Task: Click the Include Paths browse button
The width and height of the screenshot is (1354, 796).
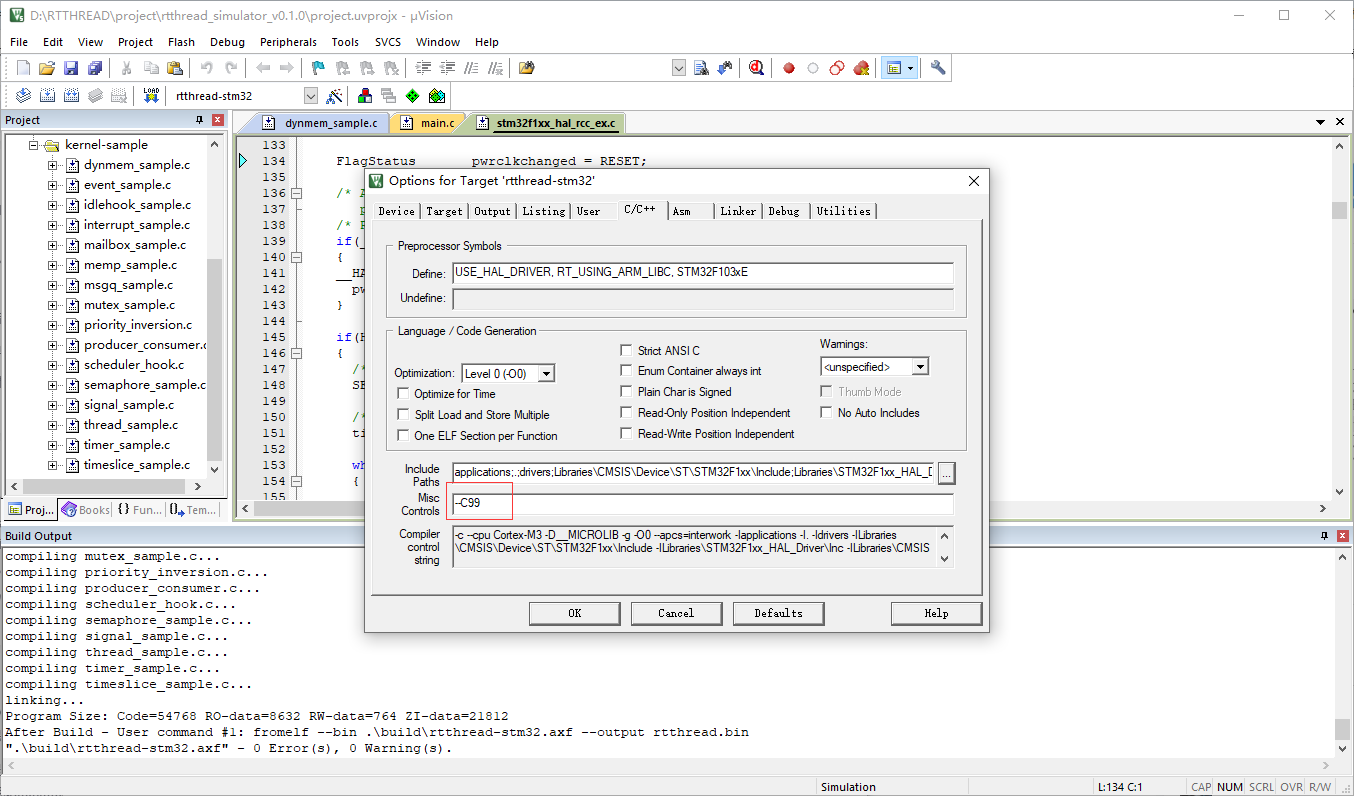Action: (x=945, y=472)
